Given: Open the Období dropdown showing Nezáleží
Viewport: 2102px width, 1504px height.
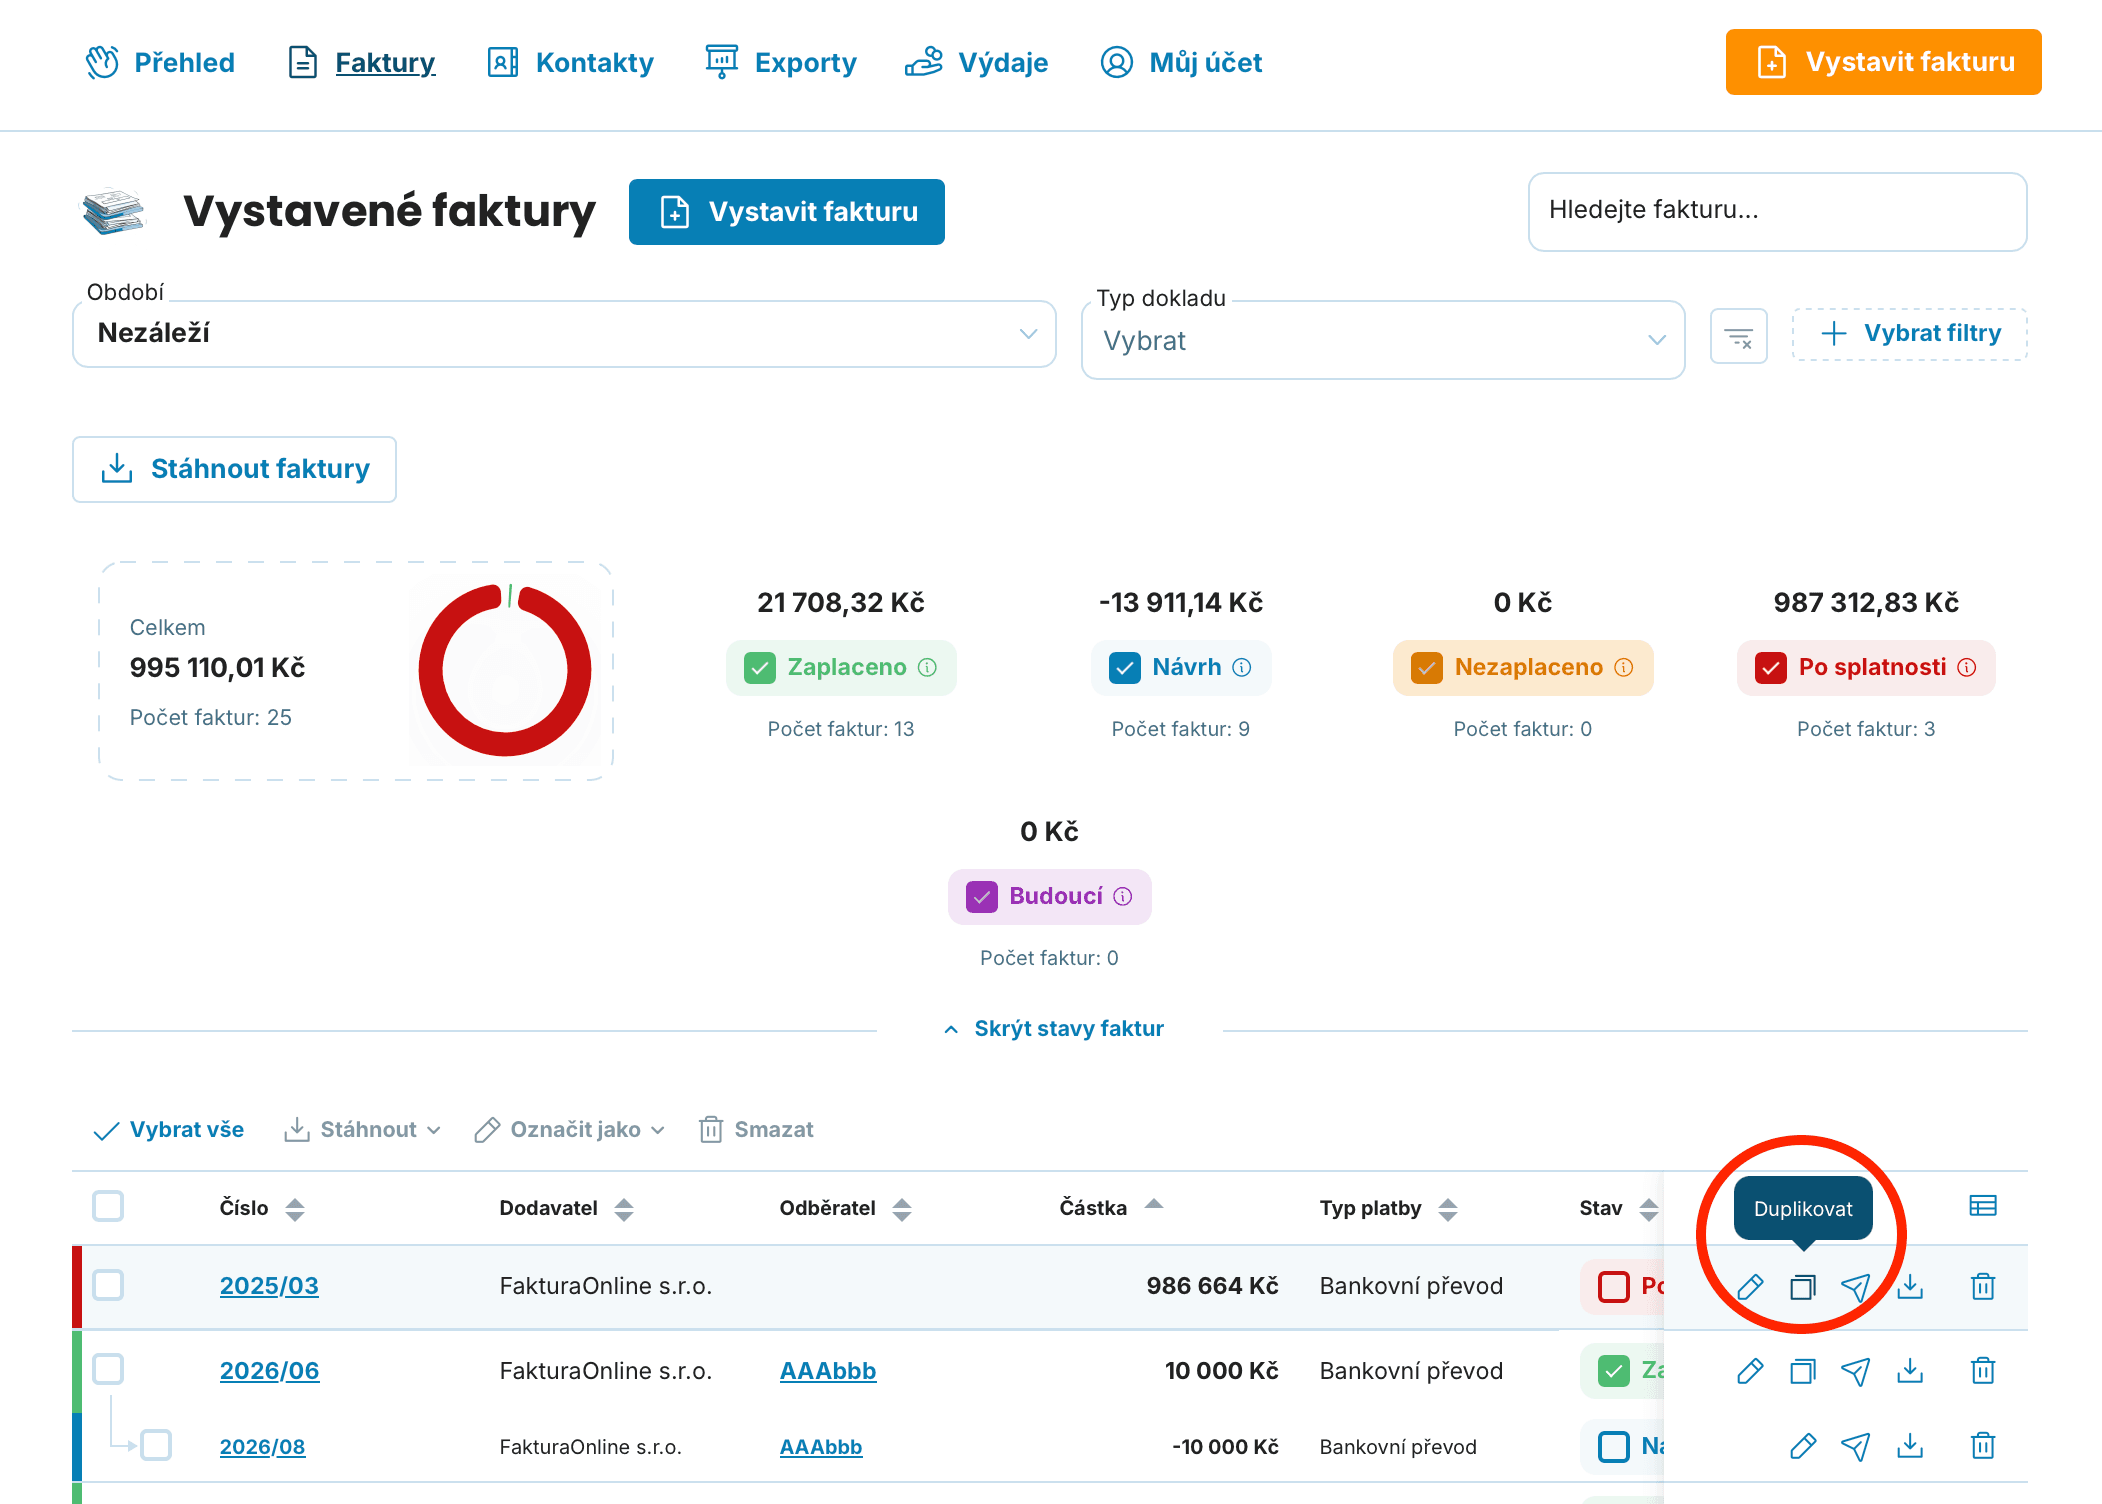Looking at the screenshot, I should tap(564, 334).
